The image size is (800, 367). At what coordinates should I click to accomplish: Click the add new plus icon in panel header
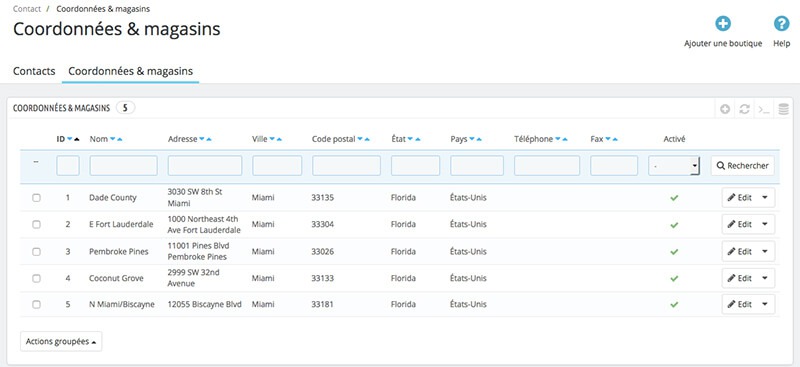[725, 109]
